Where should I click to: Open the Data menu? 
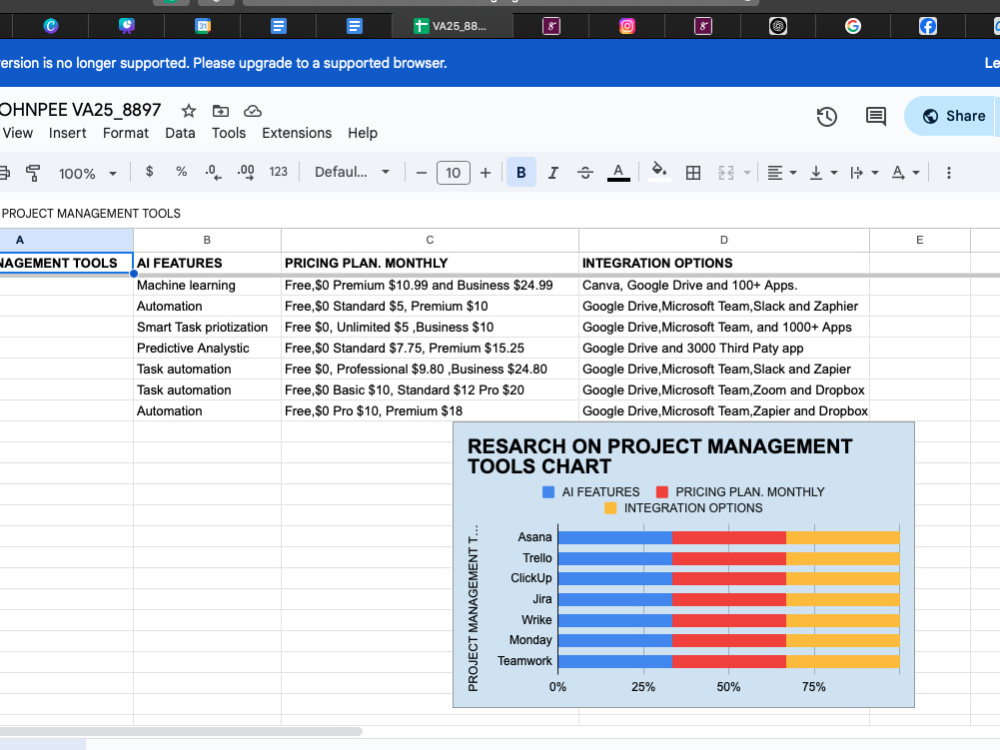tap(180, 133)
